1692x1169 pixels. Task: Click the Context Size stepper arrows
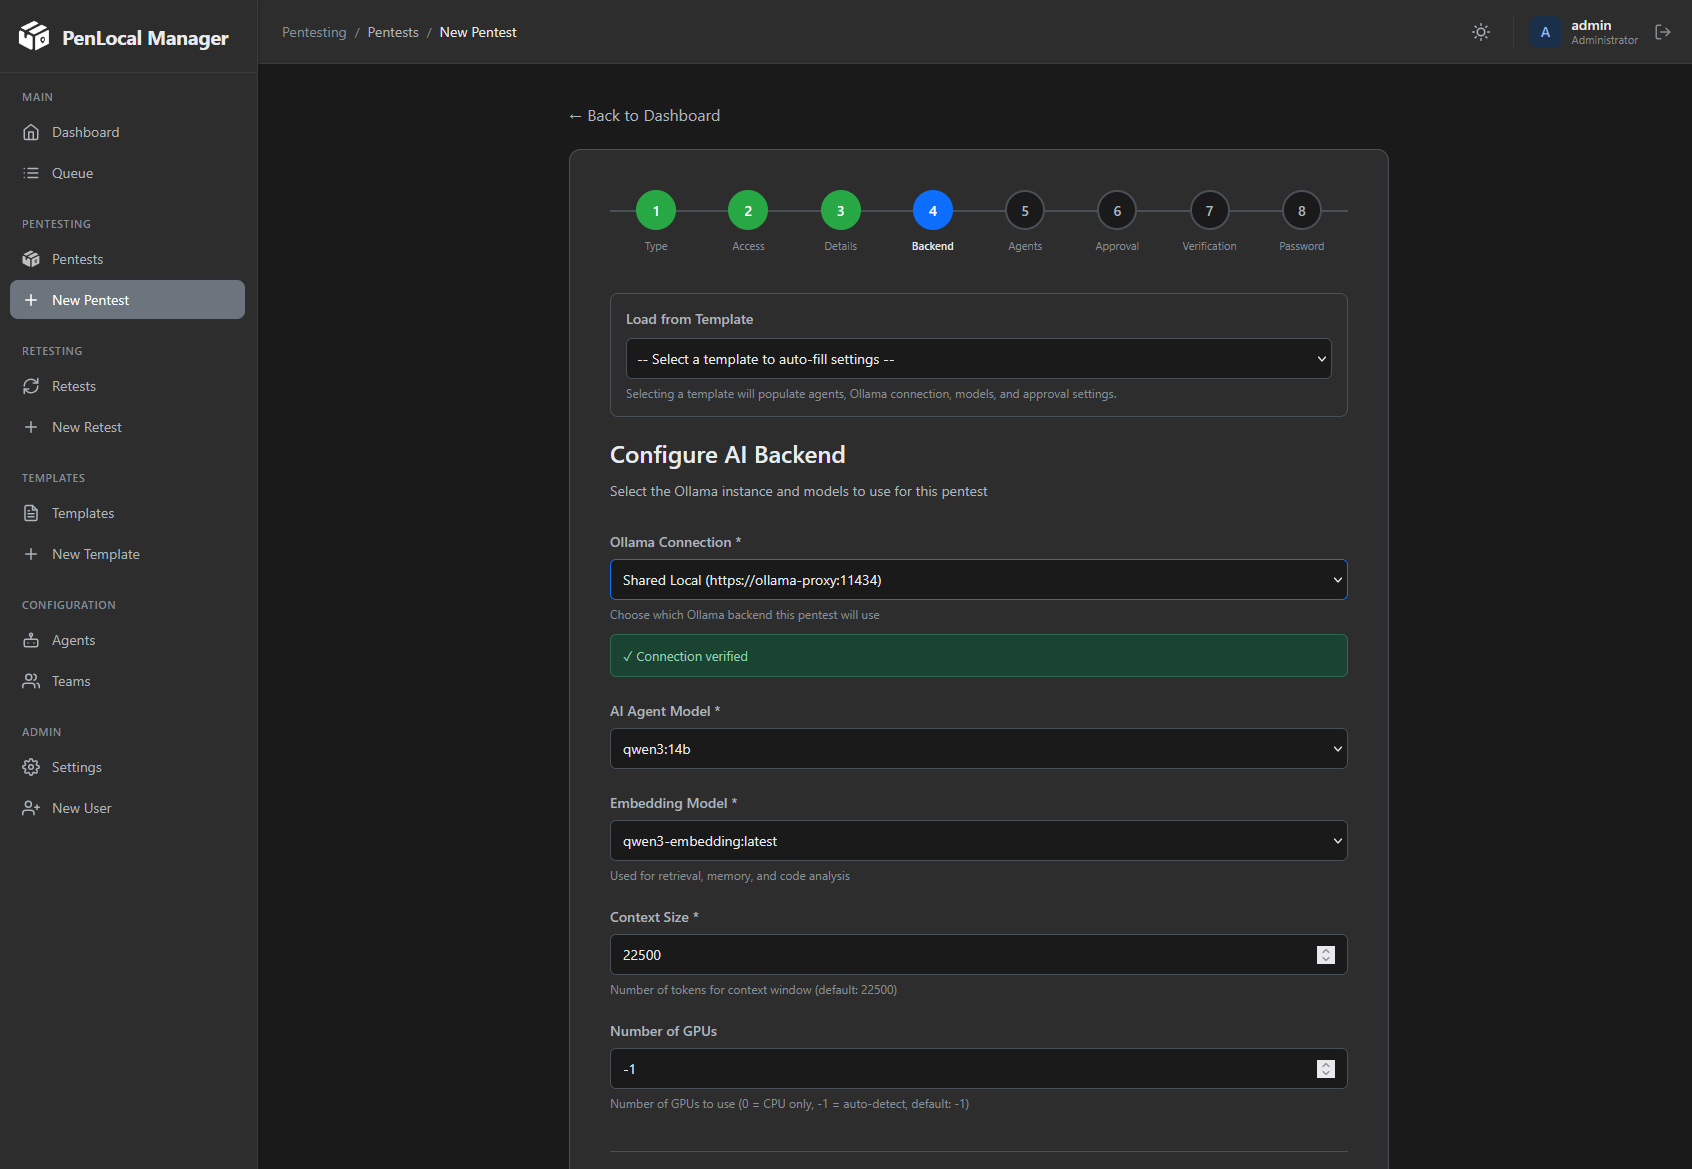coord(1325,955)
